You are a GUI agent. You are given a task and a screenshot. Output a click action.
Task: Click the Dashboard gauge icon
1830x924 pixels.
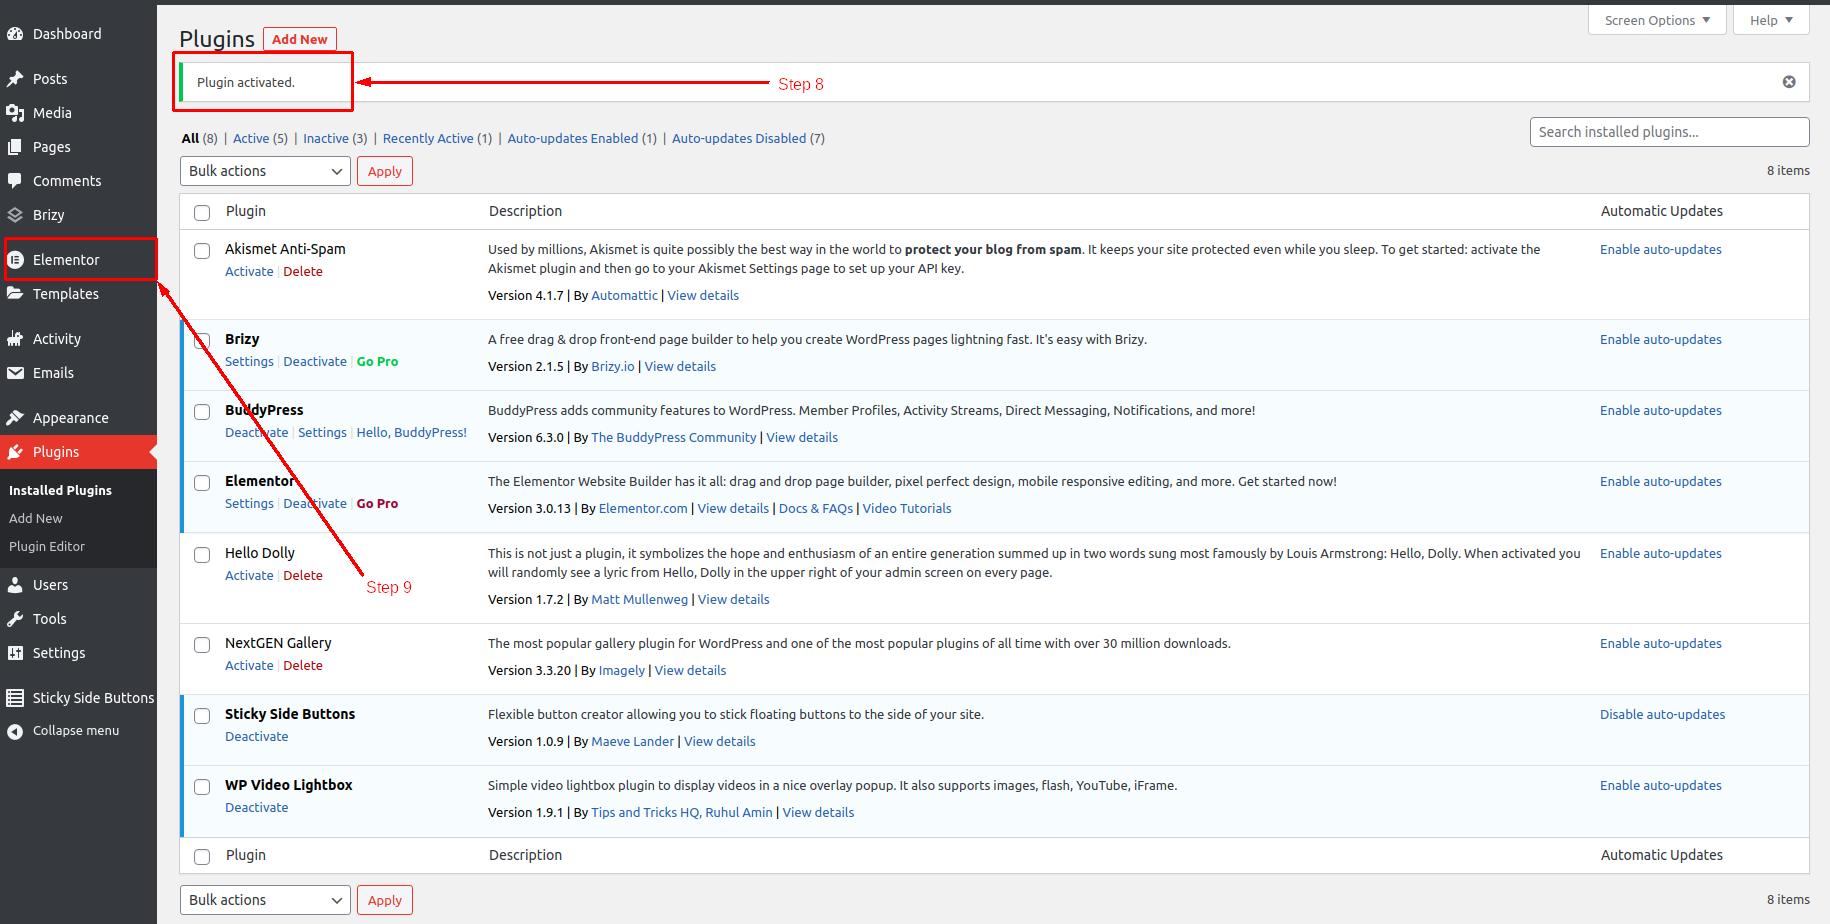click(15, 34)
